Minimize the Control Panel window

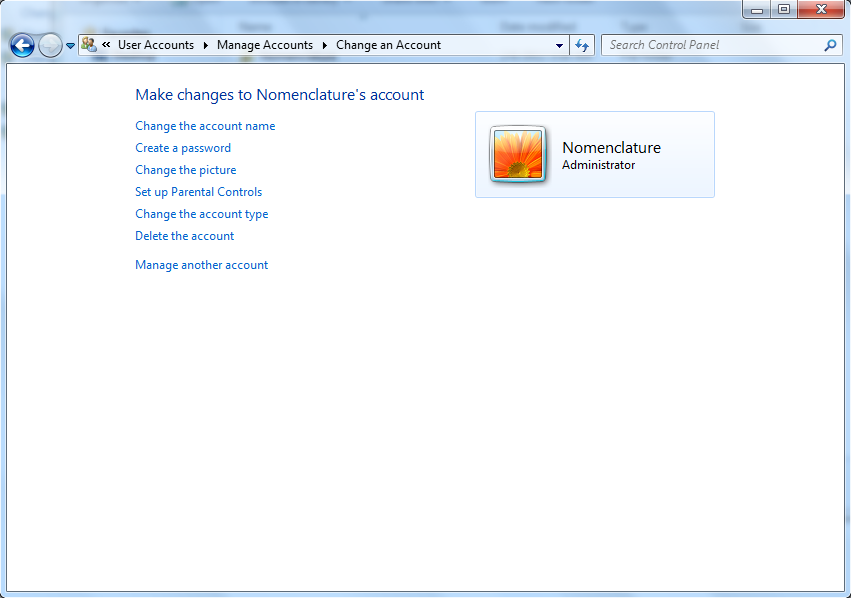(757, 9)
